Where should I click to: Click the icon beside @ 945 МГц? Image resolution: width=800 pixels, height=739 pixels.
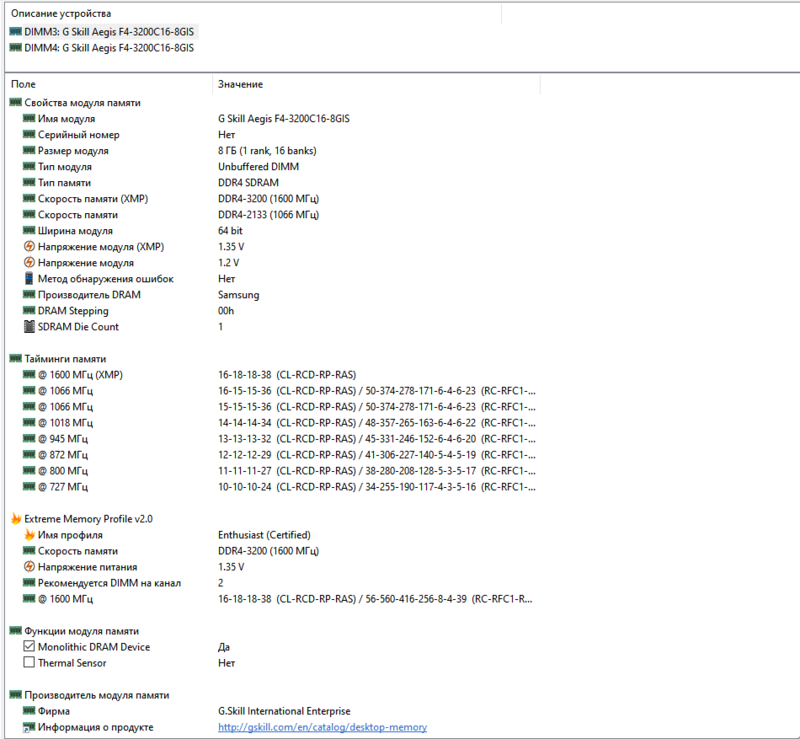point(29,438)
